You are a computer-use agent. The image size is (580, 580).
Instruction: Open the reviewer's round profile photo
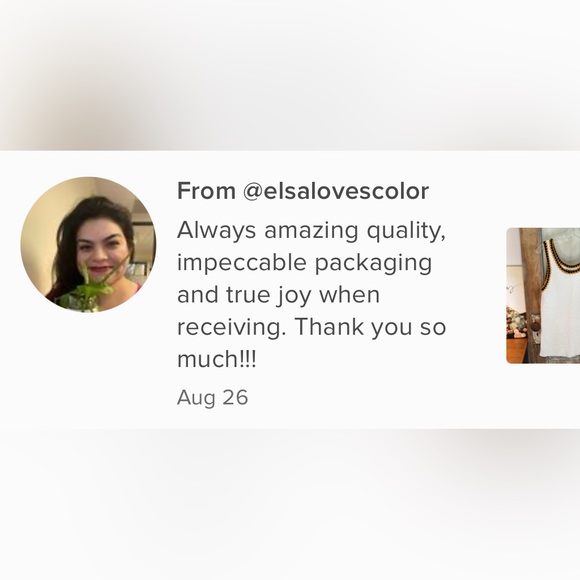[88, 245]
